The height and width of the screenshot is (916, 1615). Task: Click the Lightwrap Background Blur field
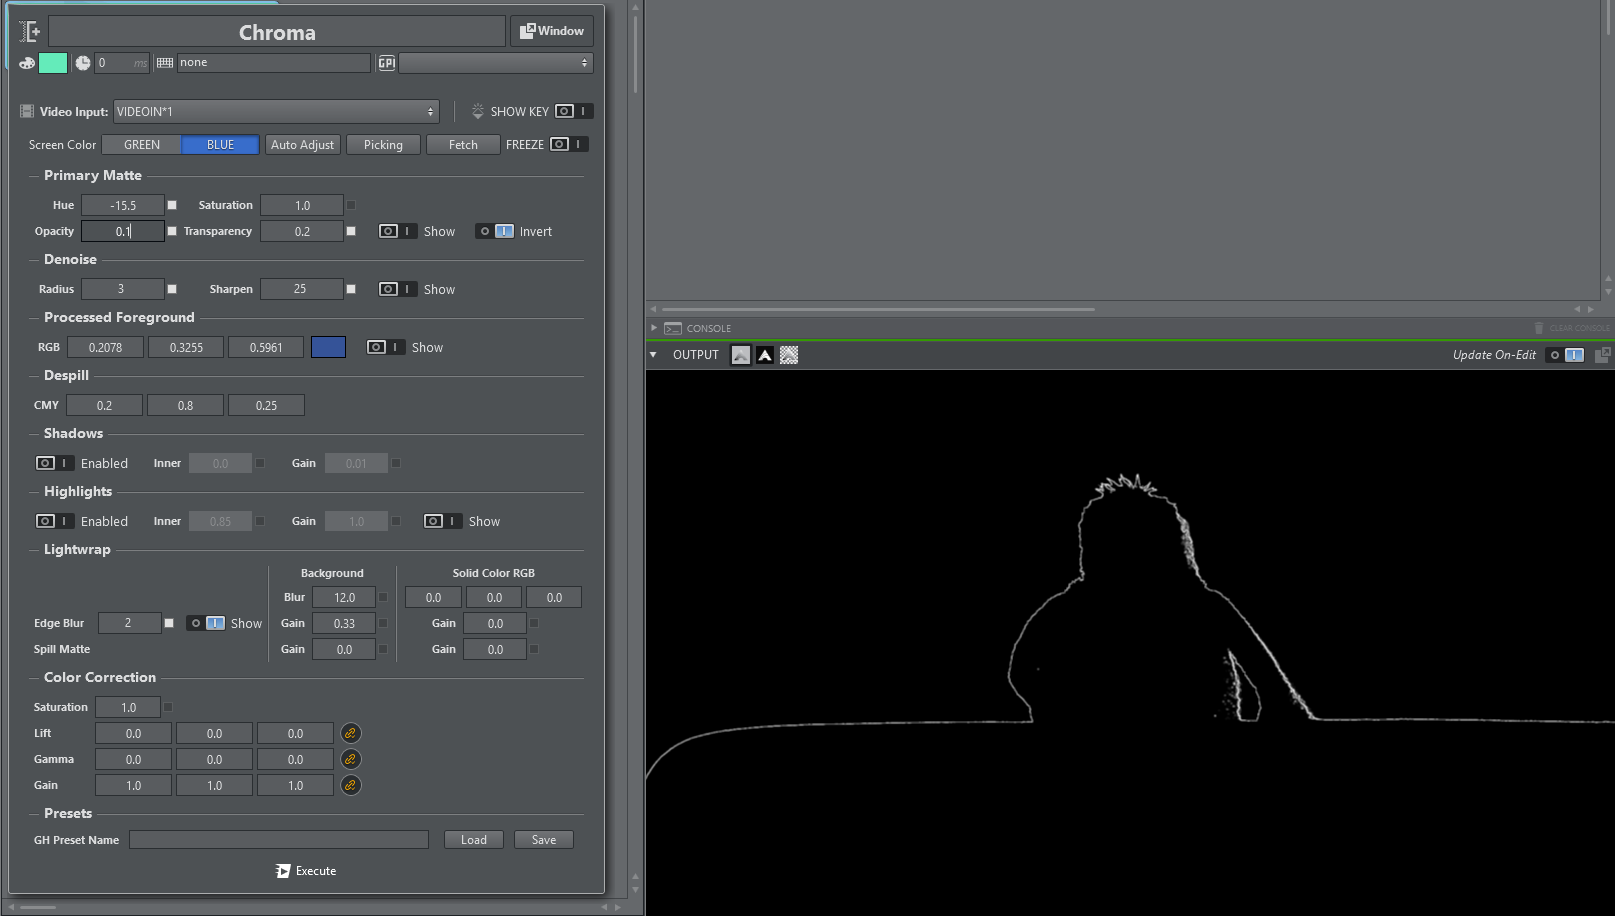344,597
